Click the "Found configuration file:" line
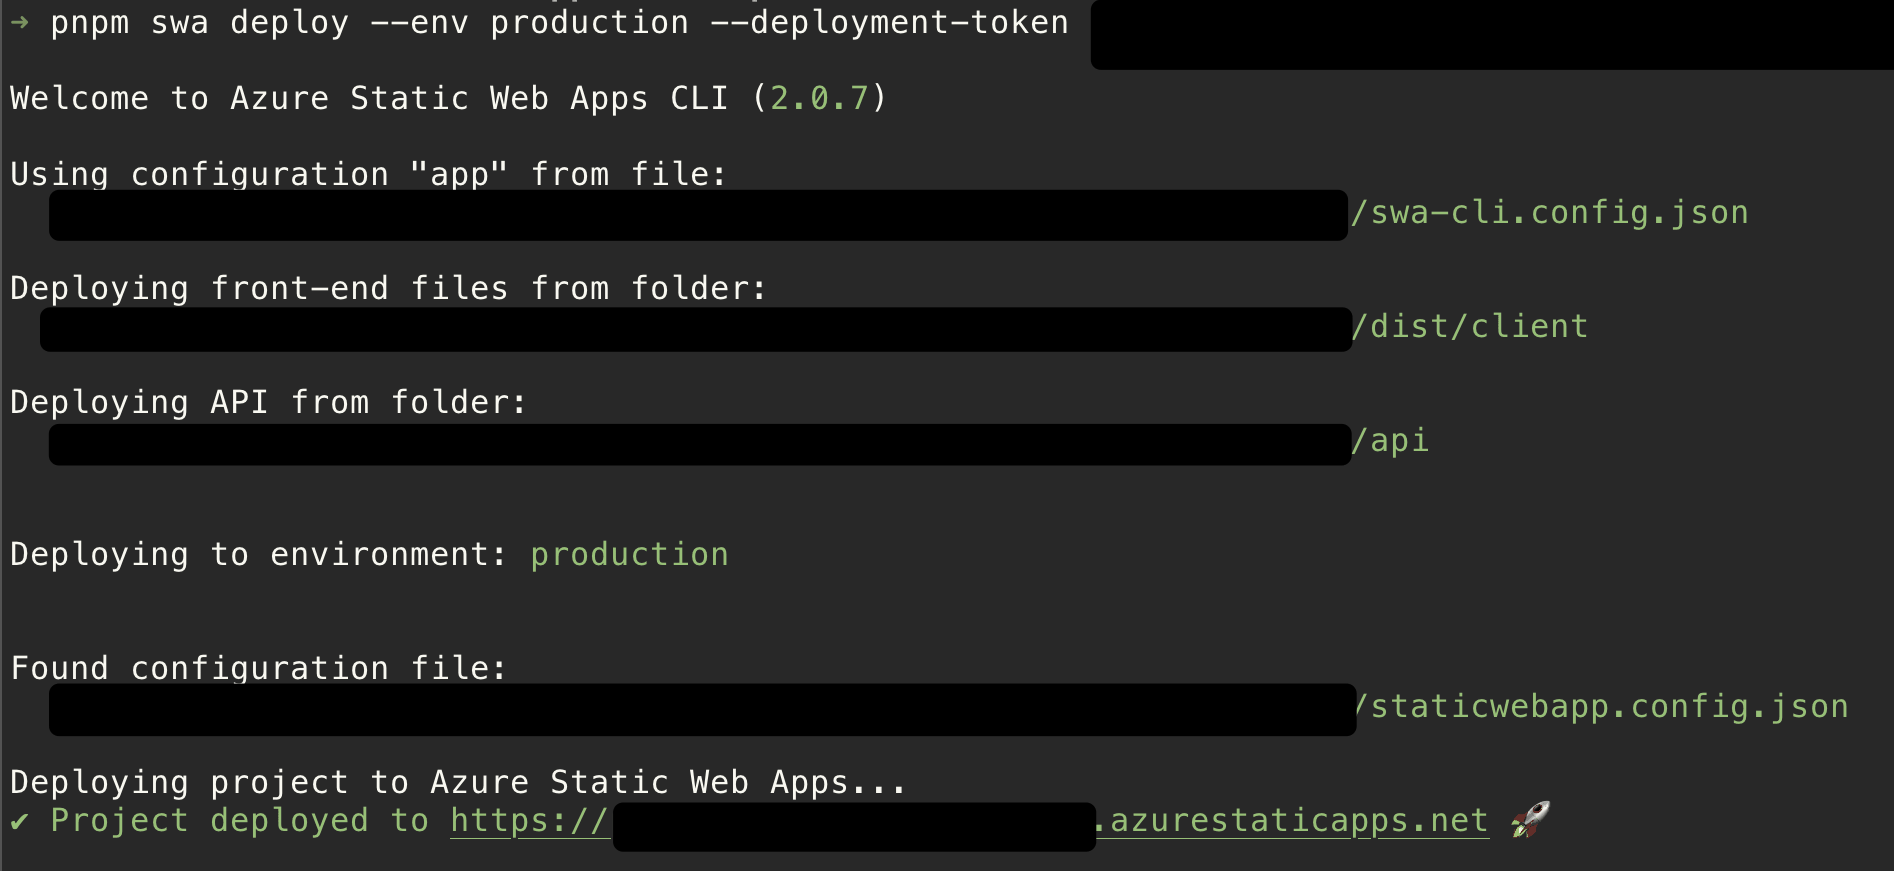Screen dimensions: 1894x871 coord(258,668)
